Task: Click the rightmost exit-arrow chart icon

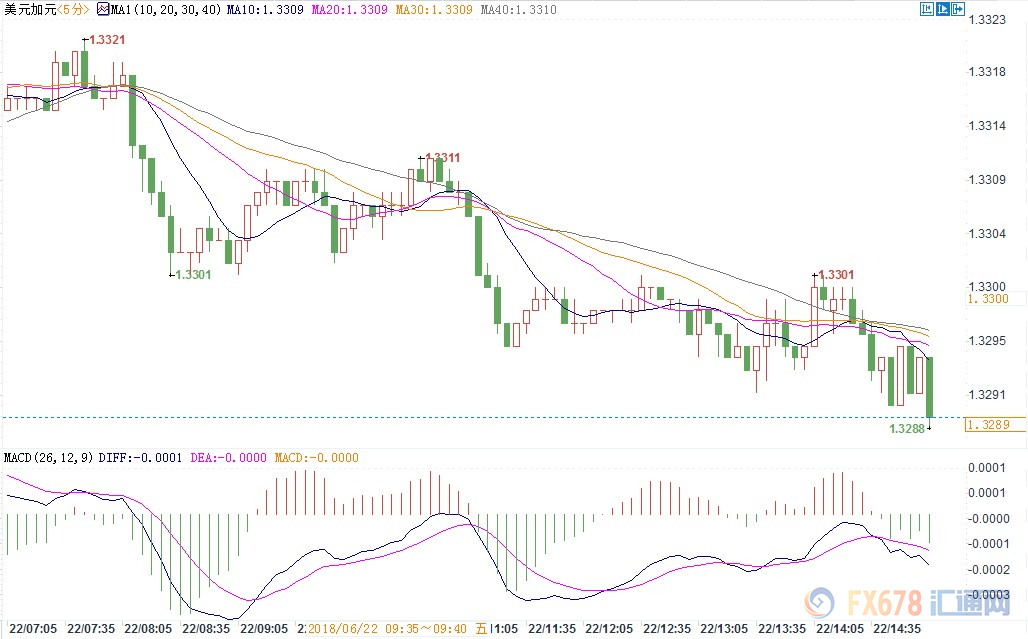Action: tap(959, 9)
